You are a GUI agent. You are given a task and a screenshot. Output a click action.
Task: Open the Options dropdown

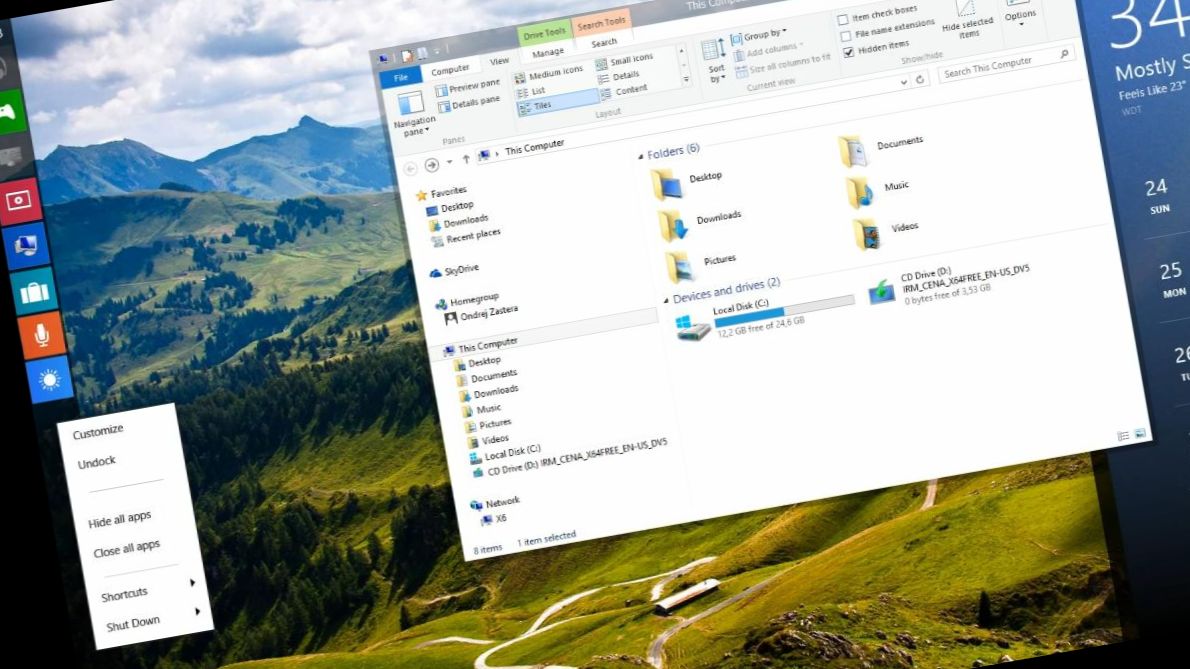click(x=1019, y=14)
